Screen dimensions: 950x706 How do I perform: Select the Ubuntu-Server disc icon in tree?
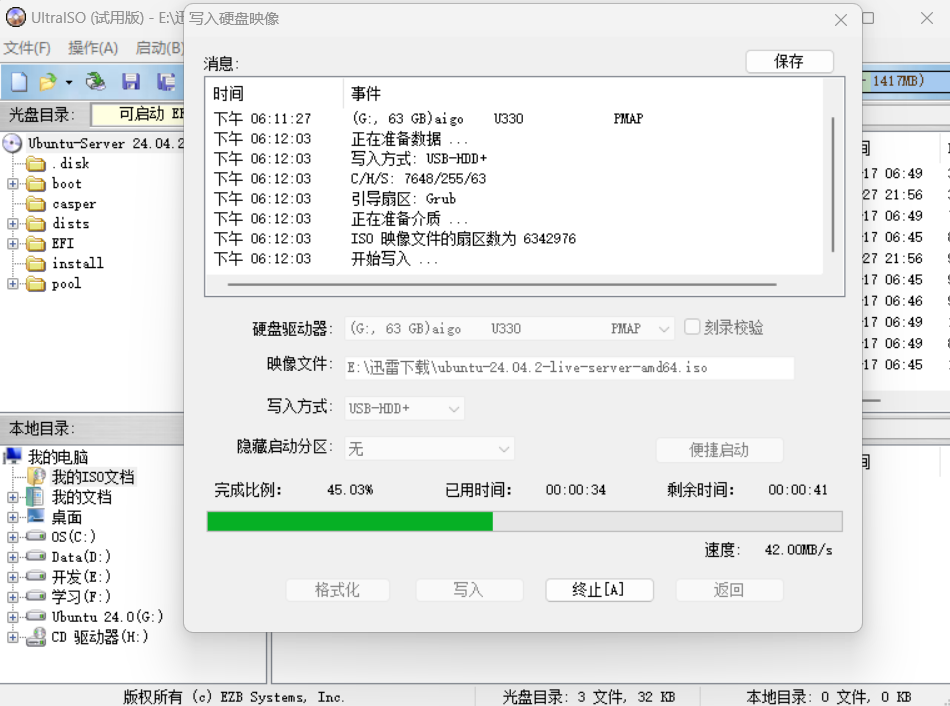point(12,143)
